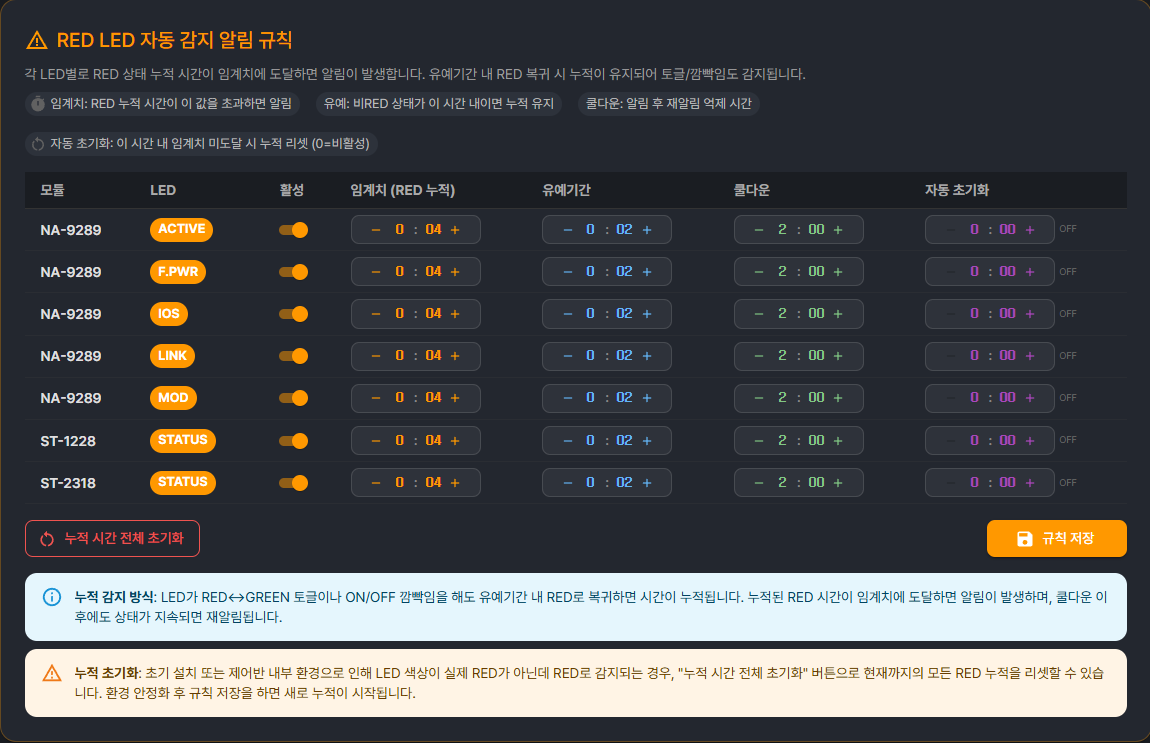Image resolution: width=1150 pixels, height=743 pixels.
Task: Save rules with 규칙 저장 button
Action: pyautogui.click(x=1056, y=538)
